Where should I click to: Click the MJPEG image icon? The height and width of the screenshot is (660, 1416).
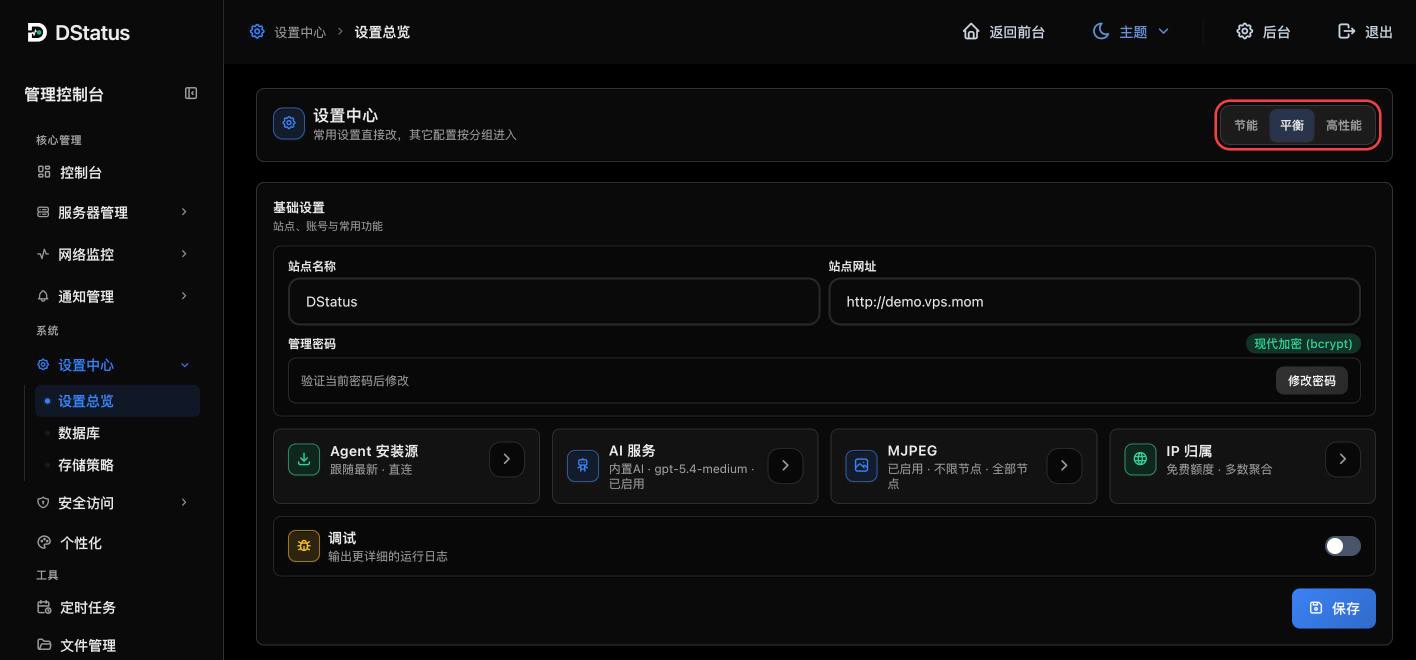click(x=862, y=465)
